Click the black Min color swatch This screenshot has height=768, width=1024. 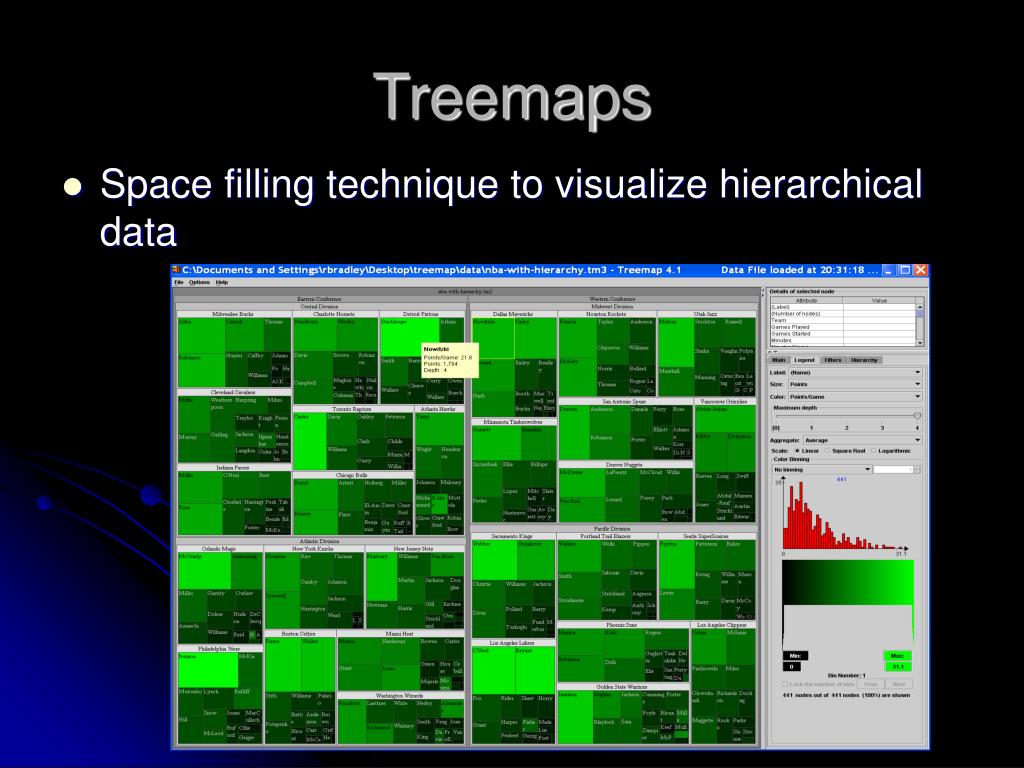click(795, 656)
